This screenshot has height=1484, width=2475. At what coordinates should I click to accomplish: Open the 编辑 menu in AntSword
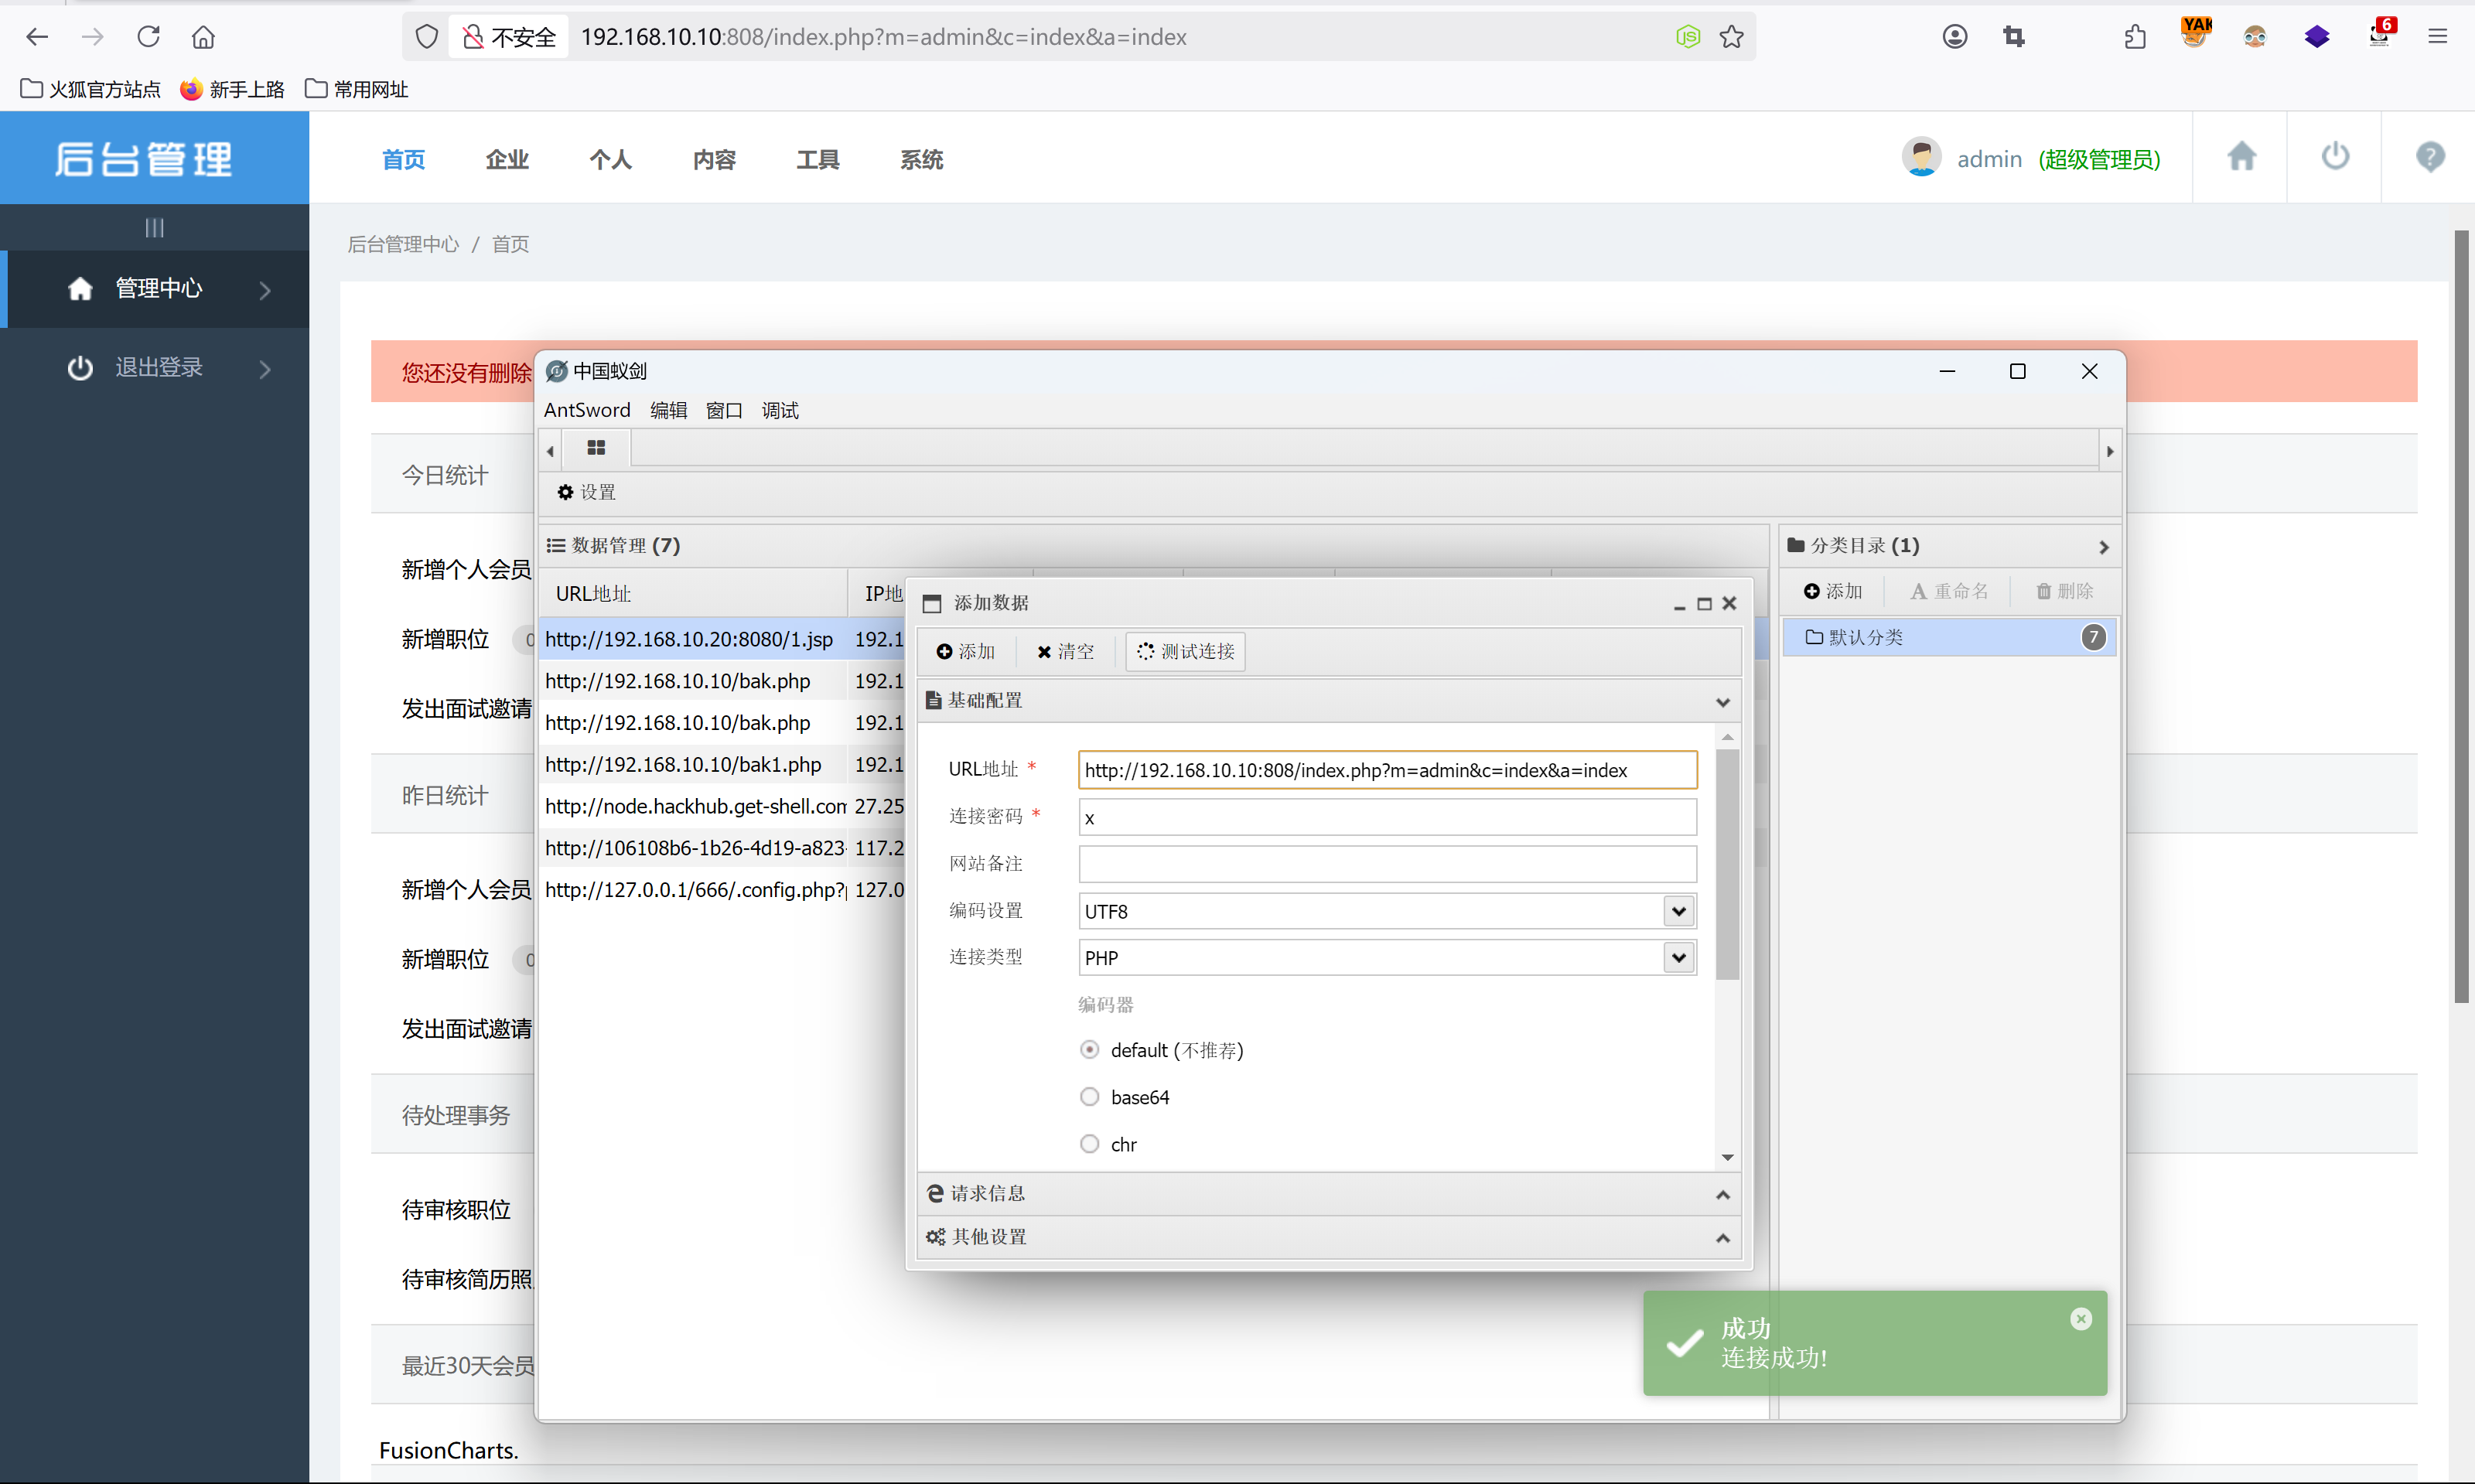pos(668,410)
